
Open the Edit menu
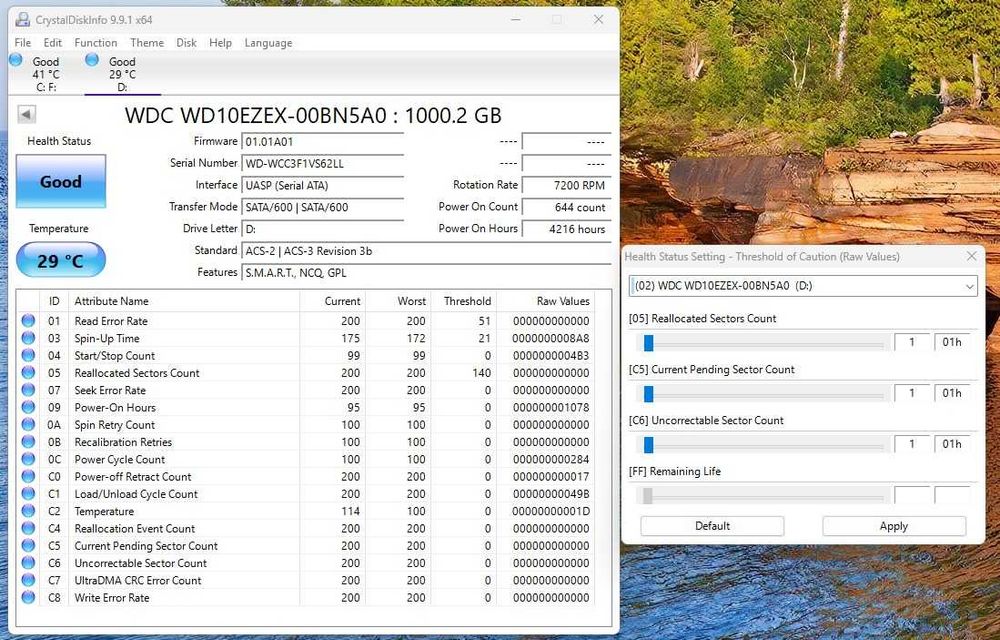[52, 43]
